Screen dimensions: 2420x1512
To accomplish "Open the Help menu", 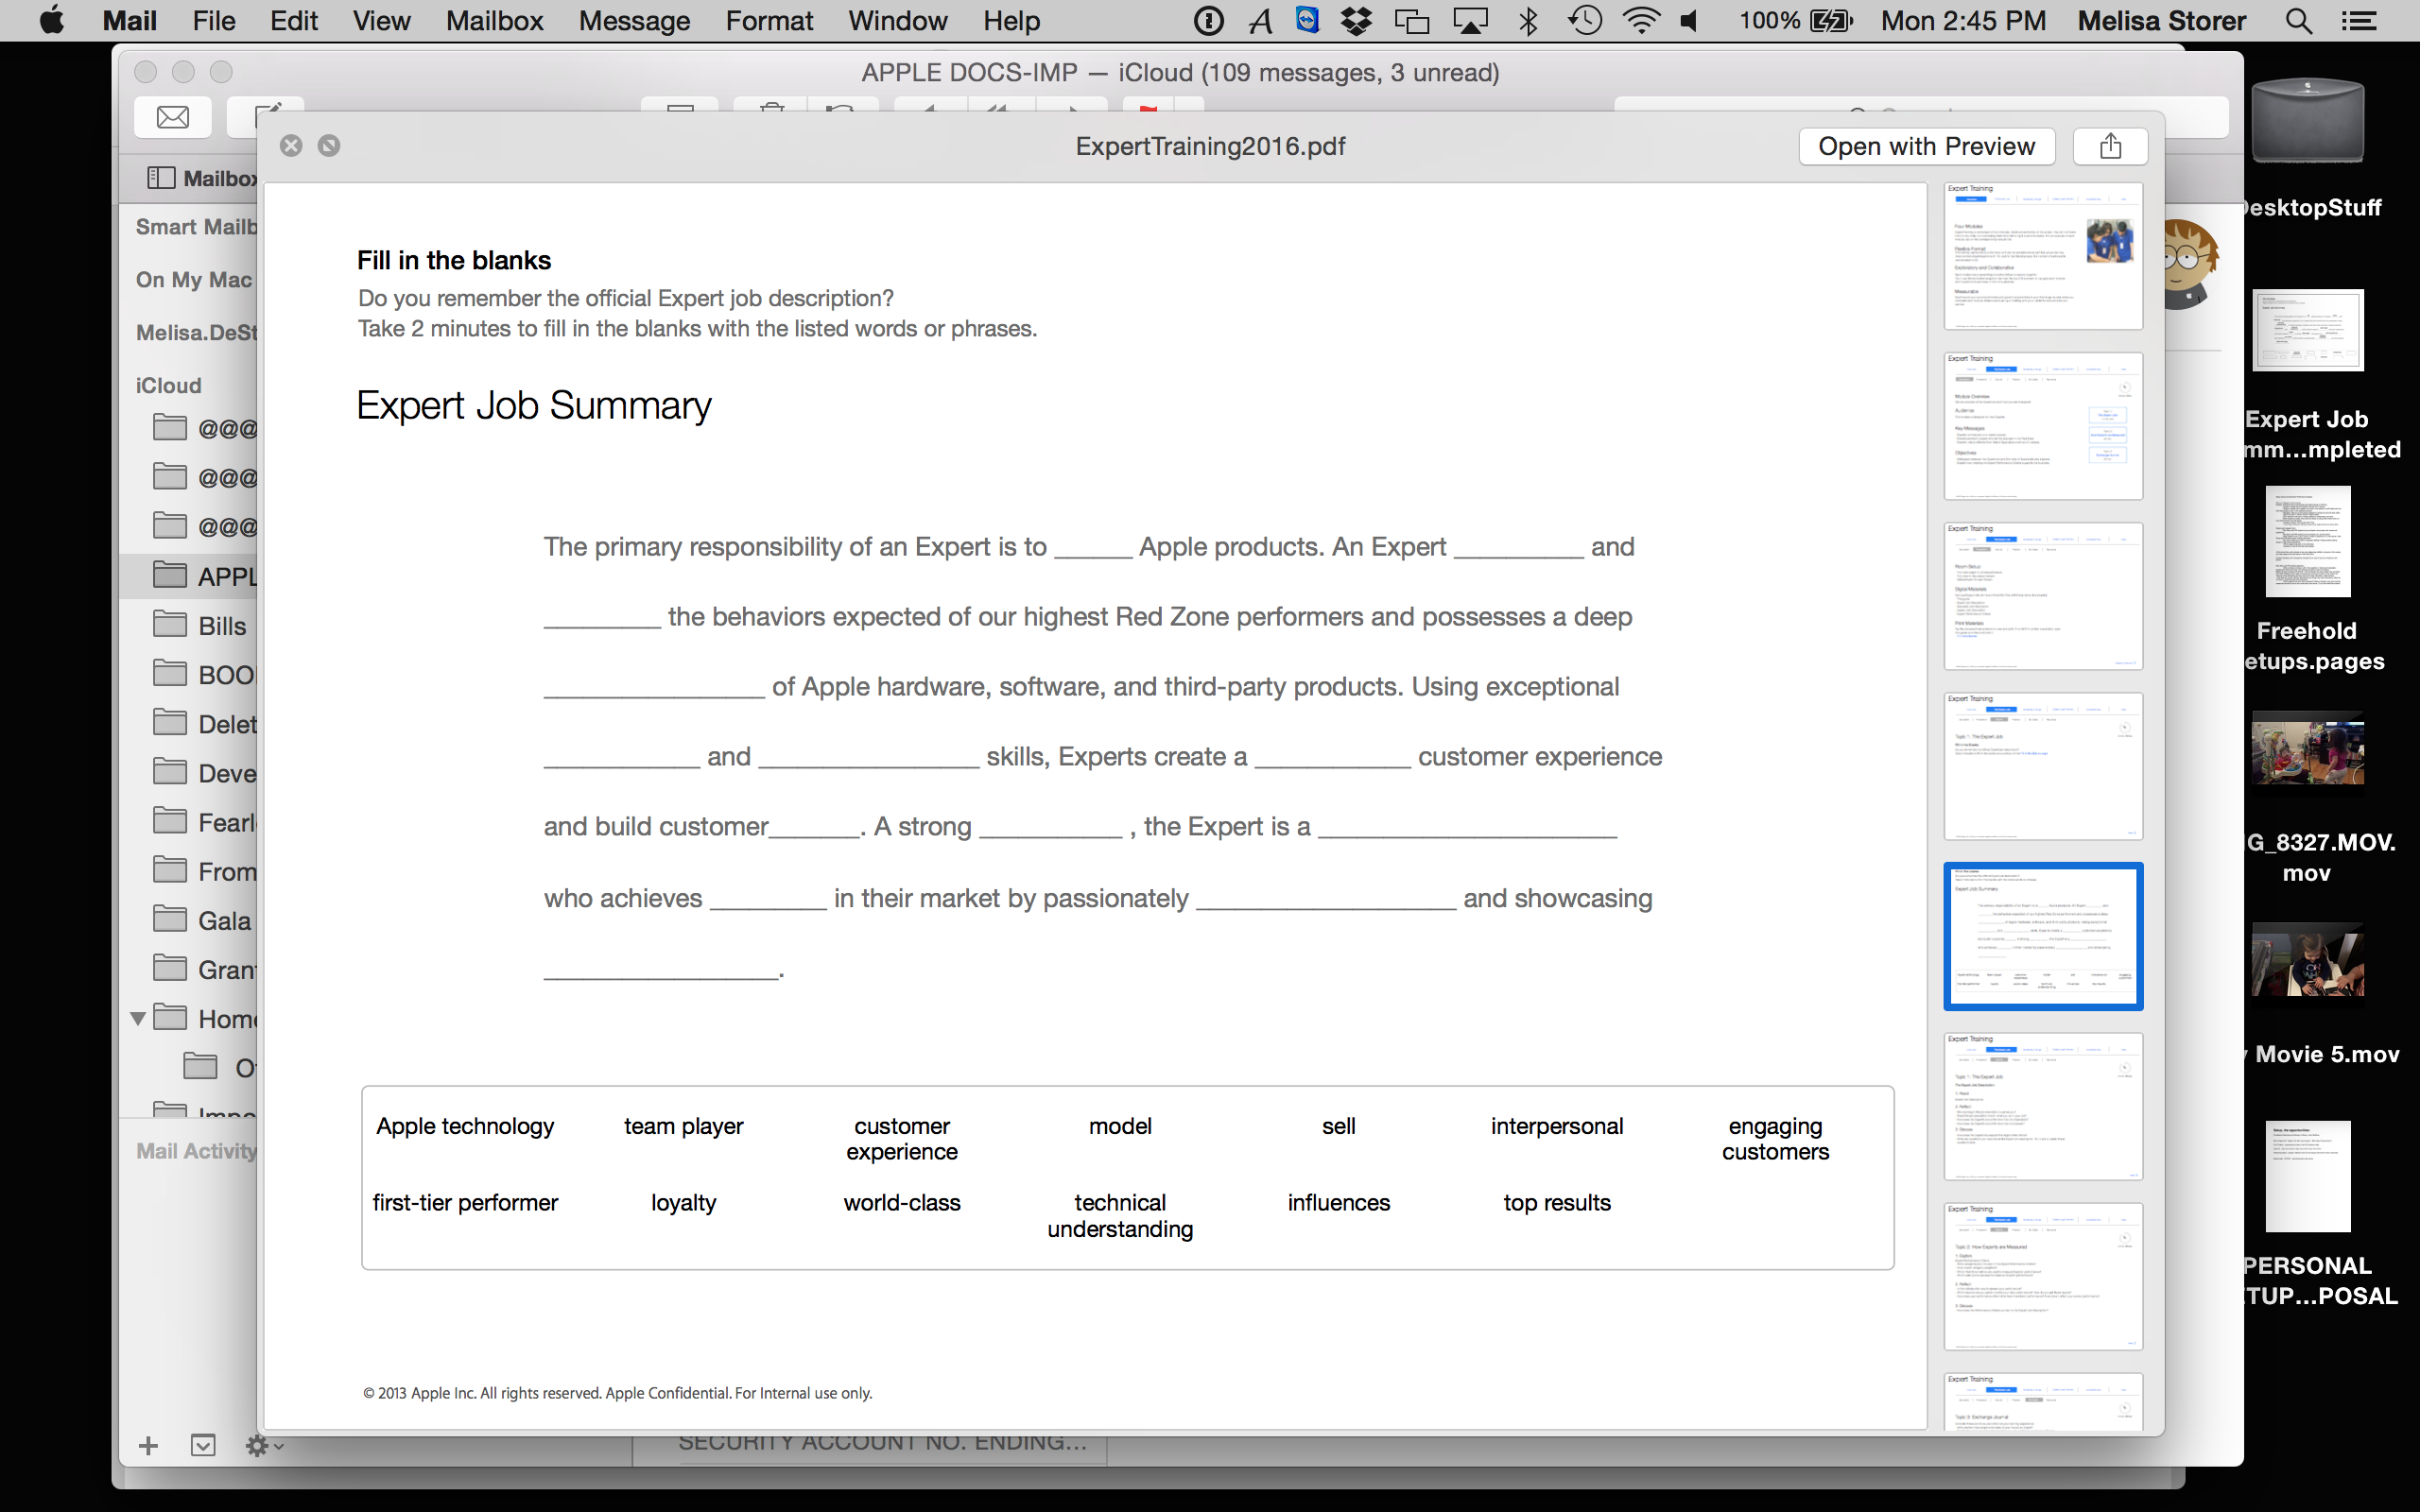I will click(1011, 20).
